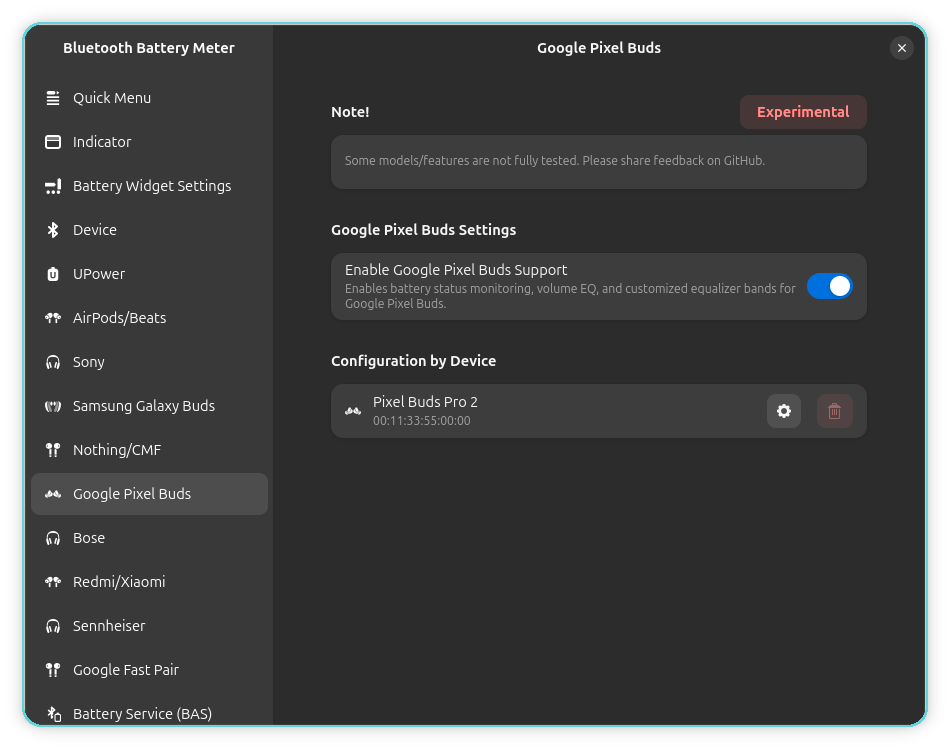Open the Quick Menu page
This screenshot has width=950, height=750.
click(149, 98)
